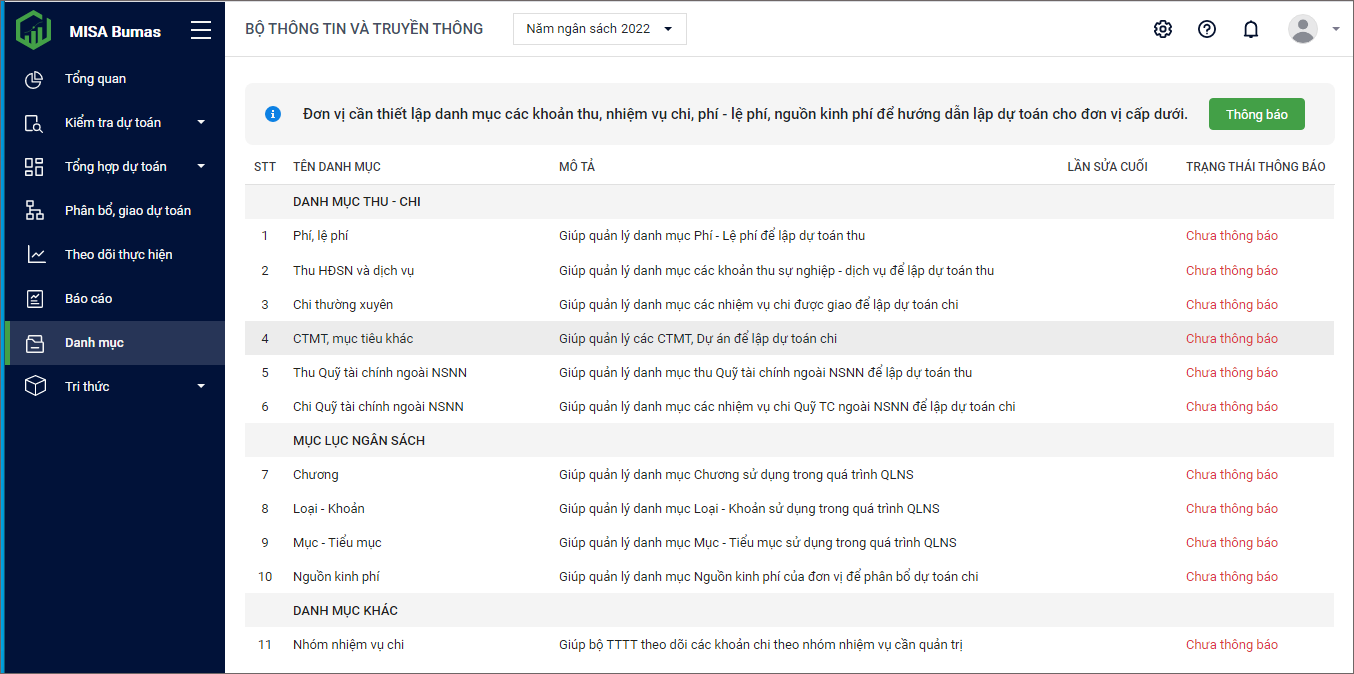The width and height of the screenshot is (1354, 674).
Task: Expand the Tổng hợp dự toán submenu arrow
Action: (201, 167)
